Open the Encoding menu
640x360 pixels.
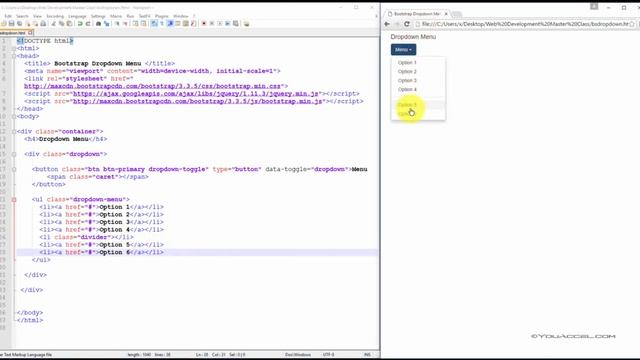[x=55, y=16]
